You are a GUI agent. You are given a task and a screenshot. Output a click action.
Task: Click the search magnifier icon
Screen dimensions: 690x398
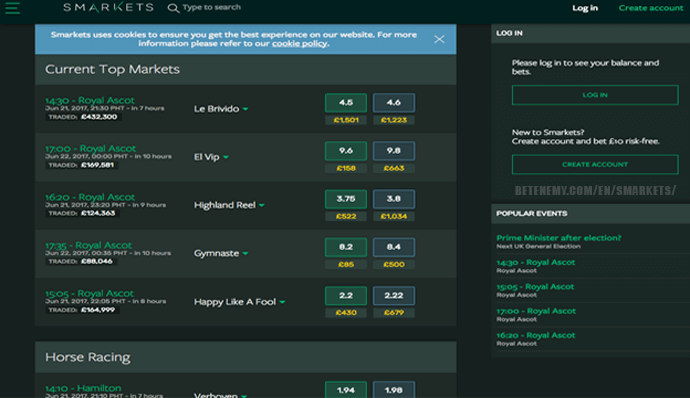click(173, 8)
